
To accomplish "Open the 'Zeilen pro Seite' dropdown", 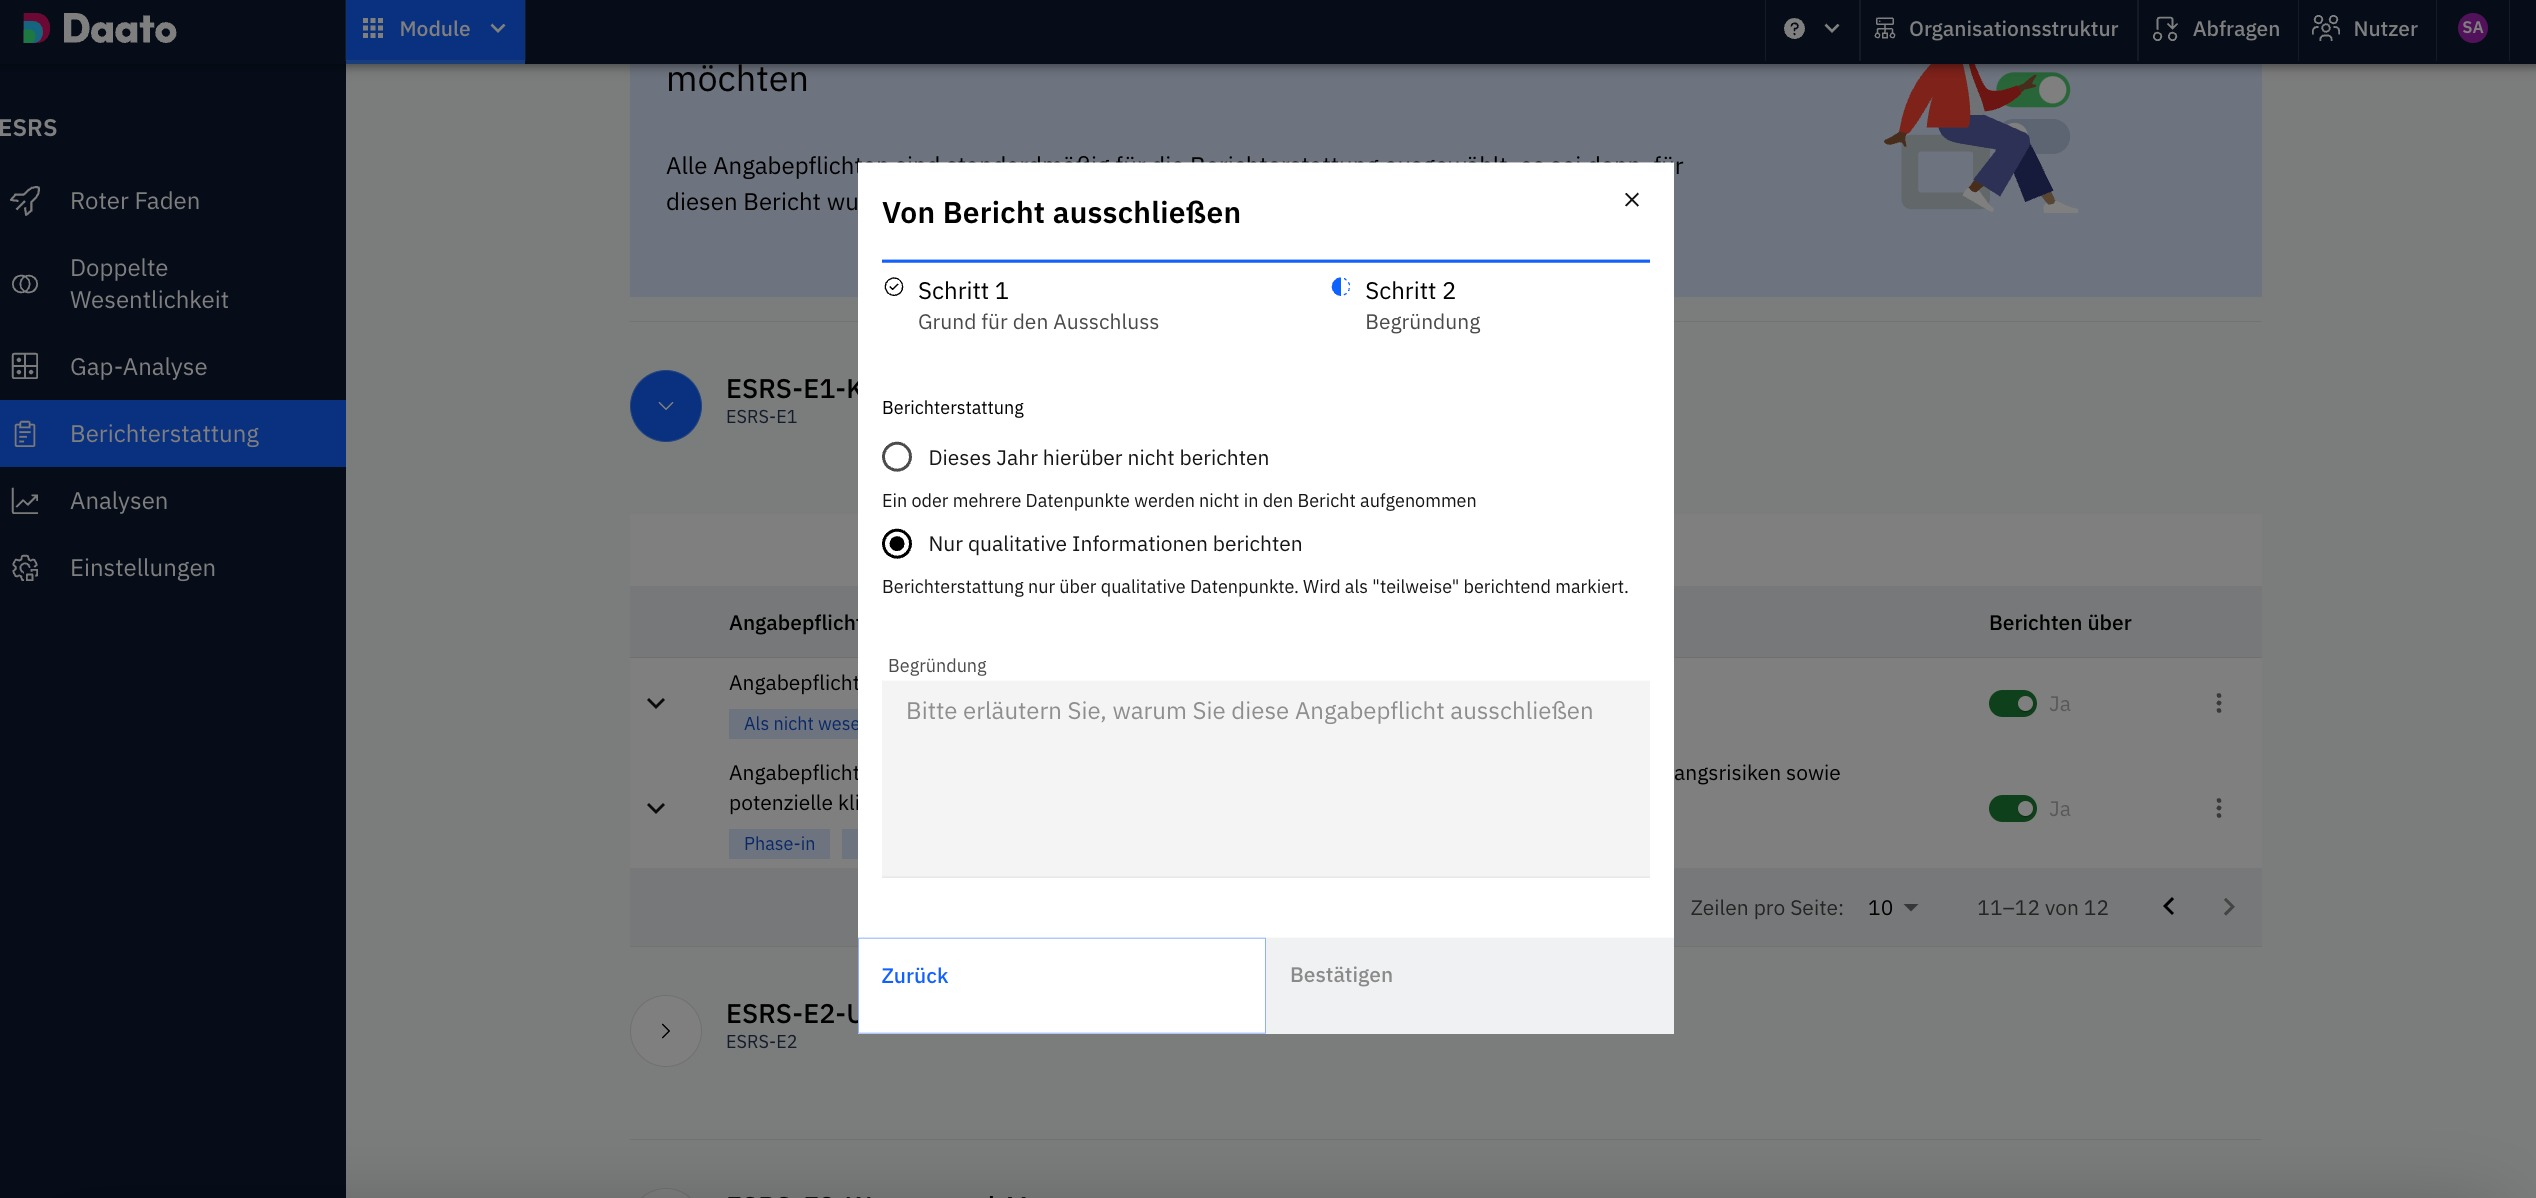I will (x=1892, y=908).
